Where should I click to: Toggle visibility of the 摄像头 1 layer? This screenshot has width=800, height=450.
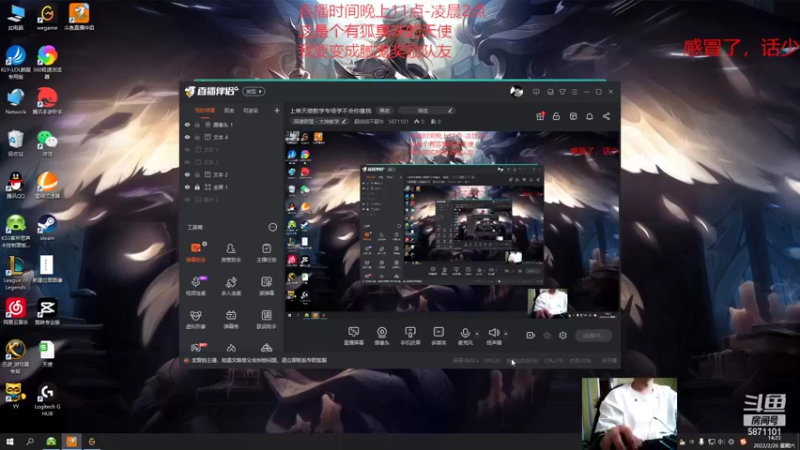187,124
